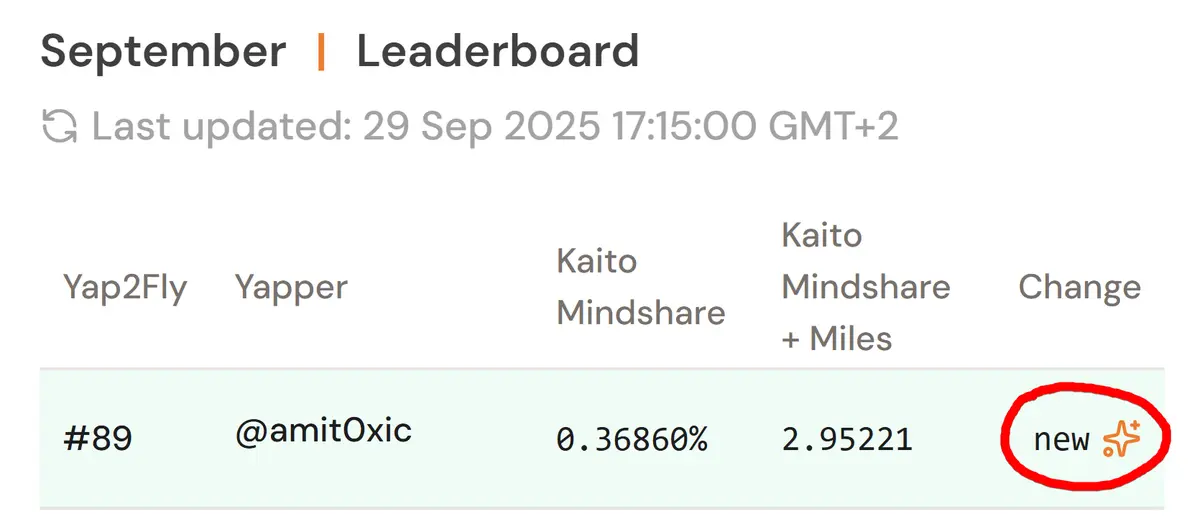Click the "Last updated:" label text
Image resolution: width=1200 pixels, height=532 pixels.
222,128
